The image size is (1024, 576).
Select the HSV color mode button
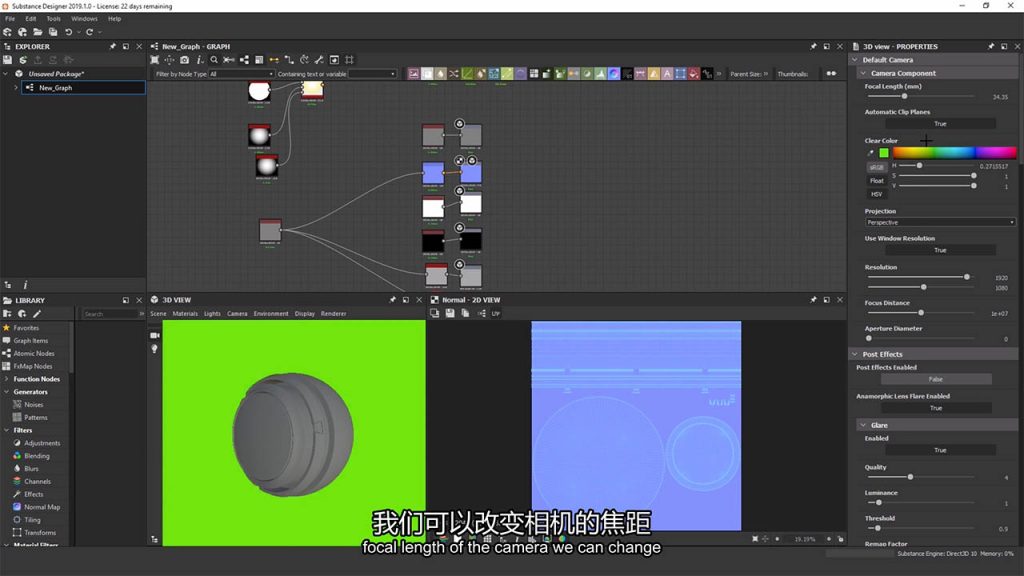pos(876,194)
